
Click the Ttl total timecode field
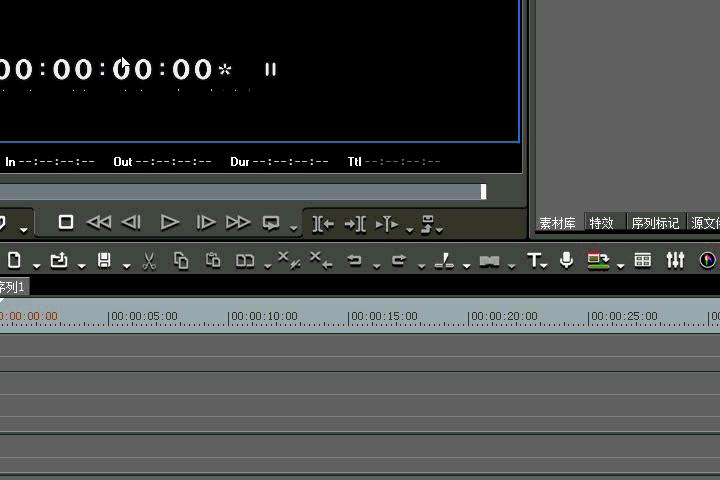point(403,162)
